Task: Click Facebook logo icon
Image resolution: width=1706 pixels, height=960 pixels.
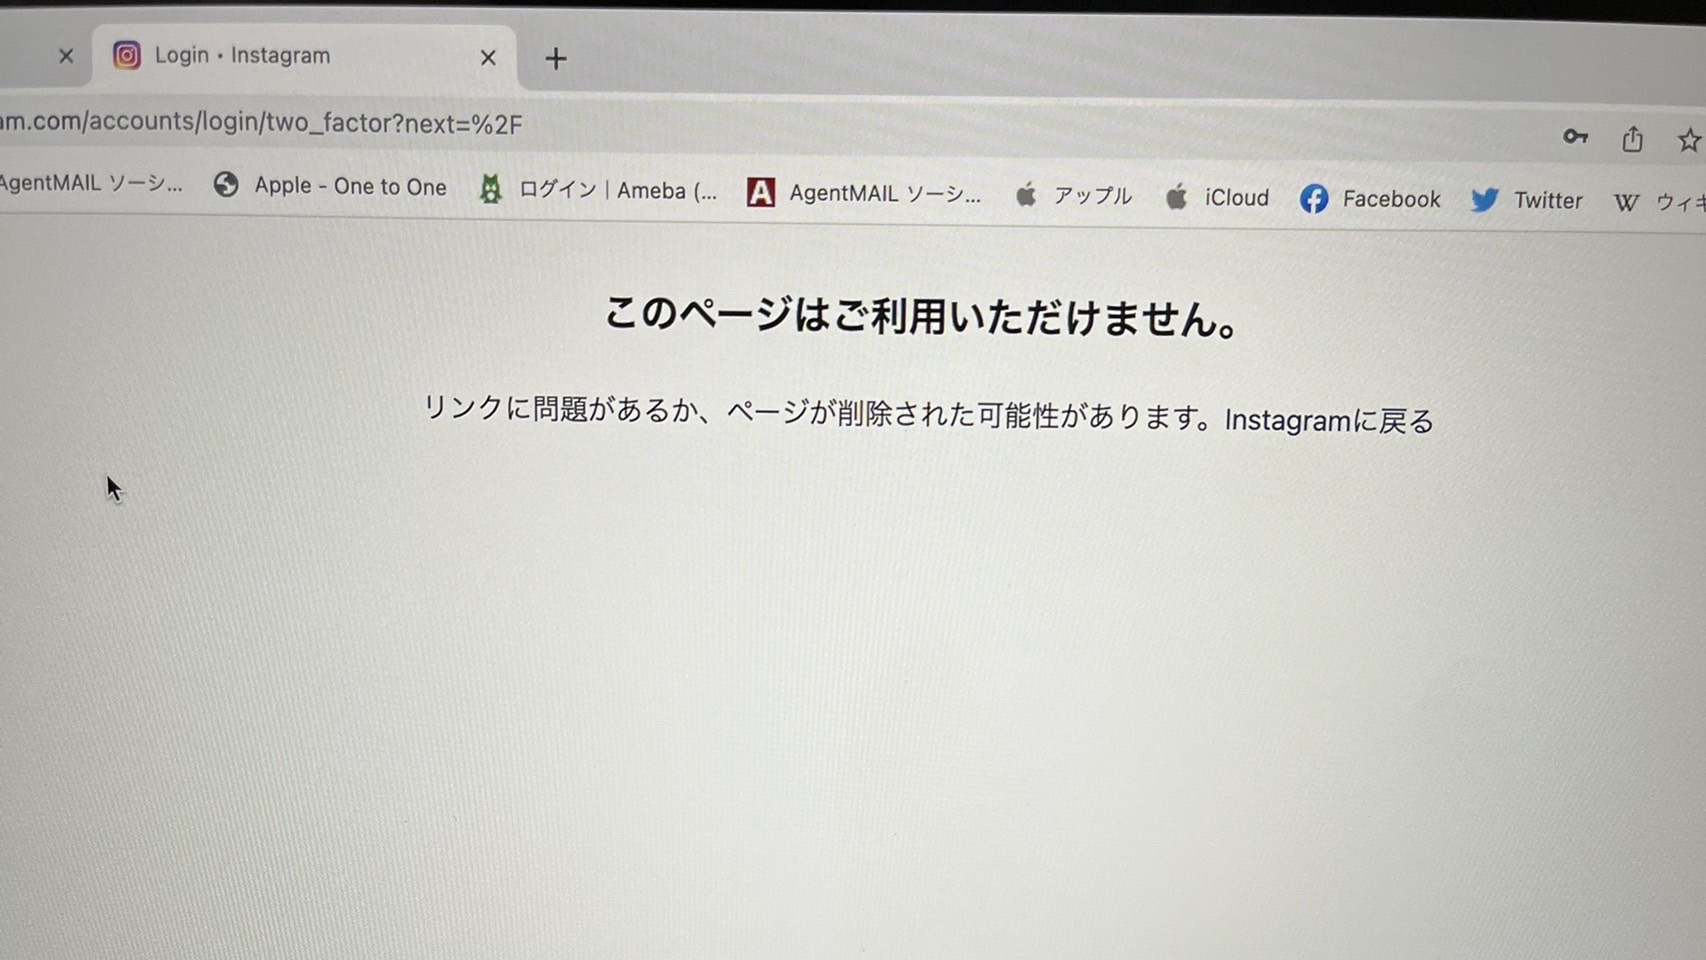Action: 1314,199
